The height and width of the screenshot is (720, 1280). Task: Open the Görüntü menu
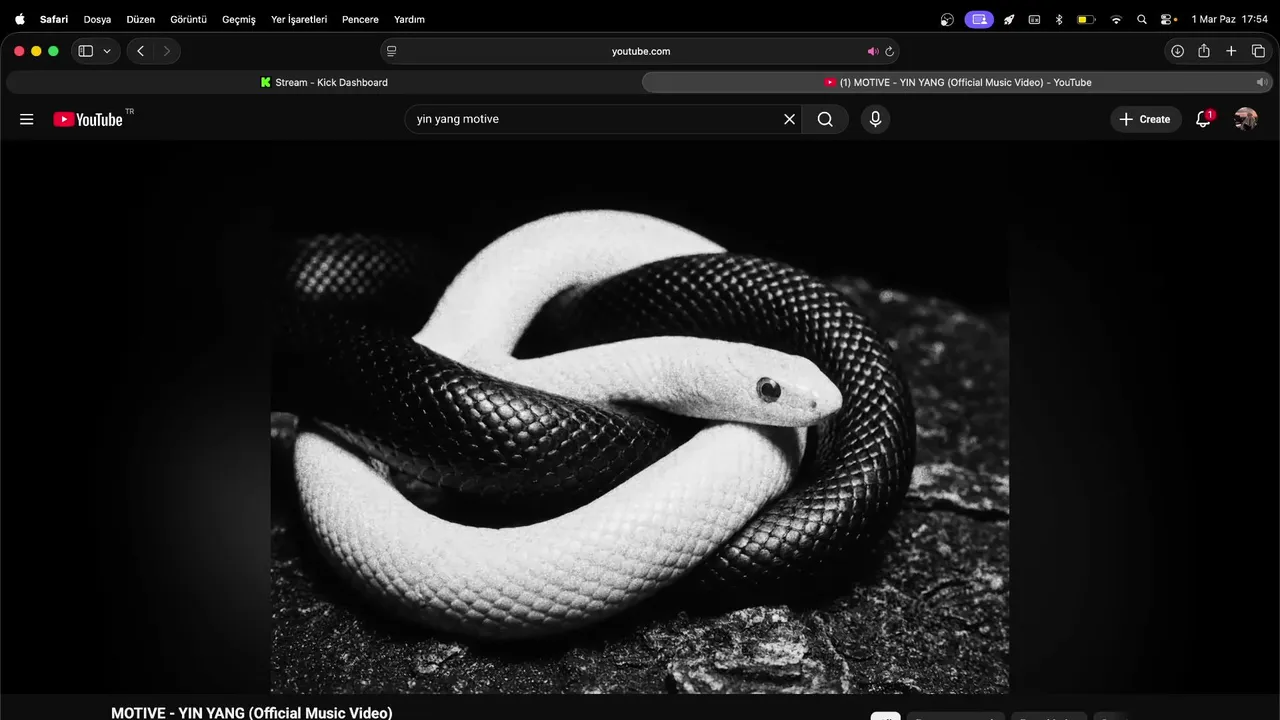(x=189, y=19)
